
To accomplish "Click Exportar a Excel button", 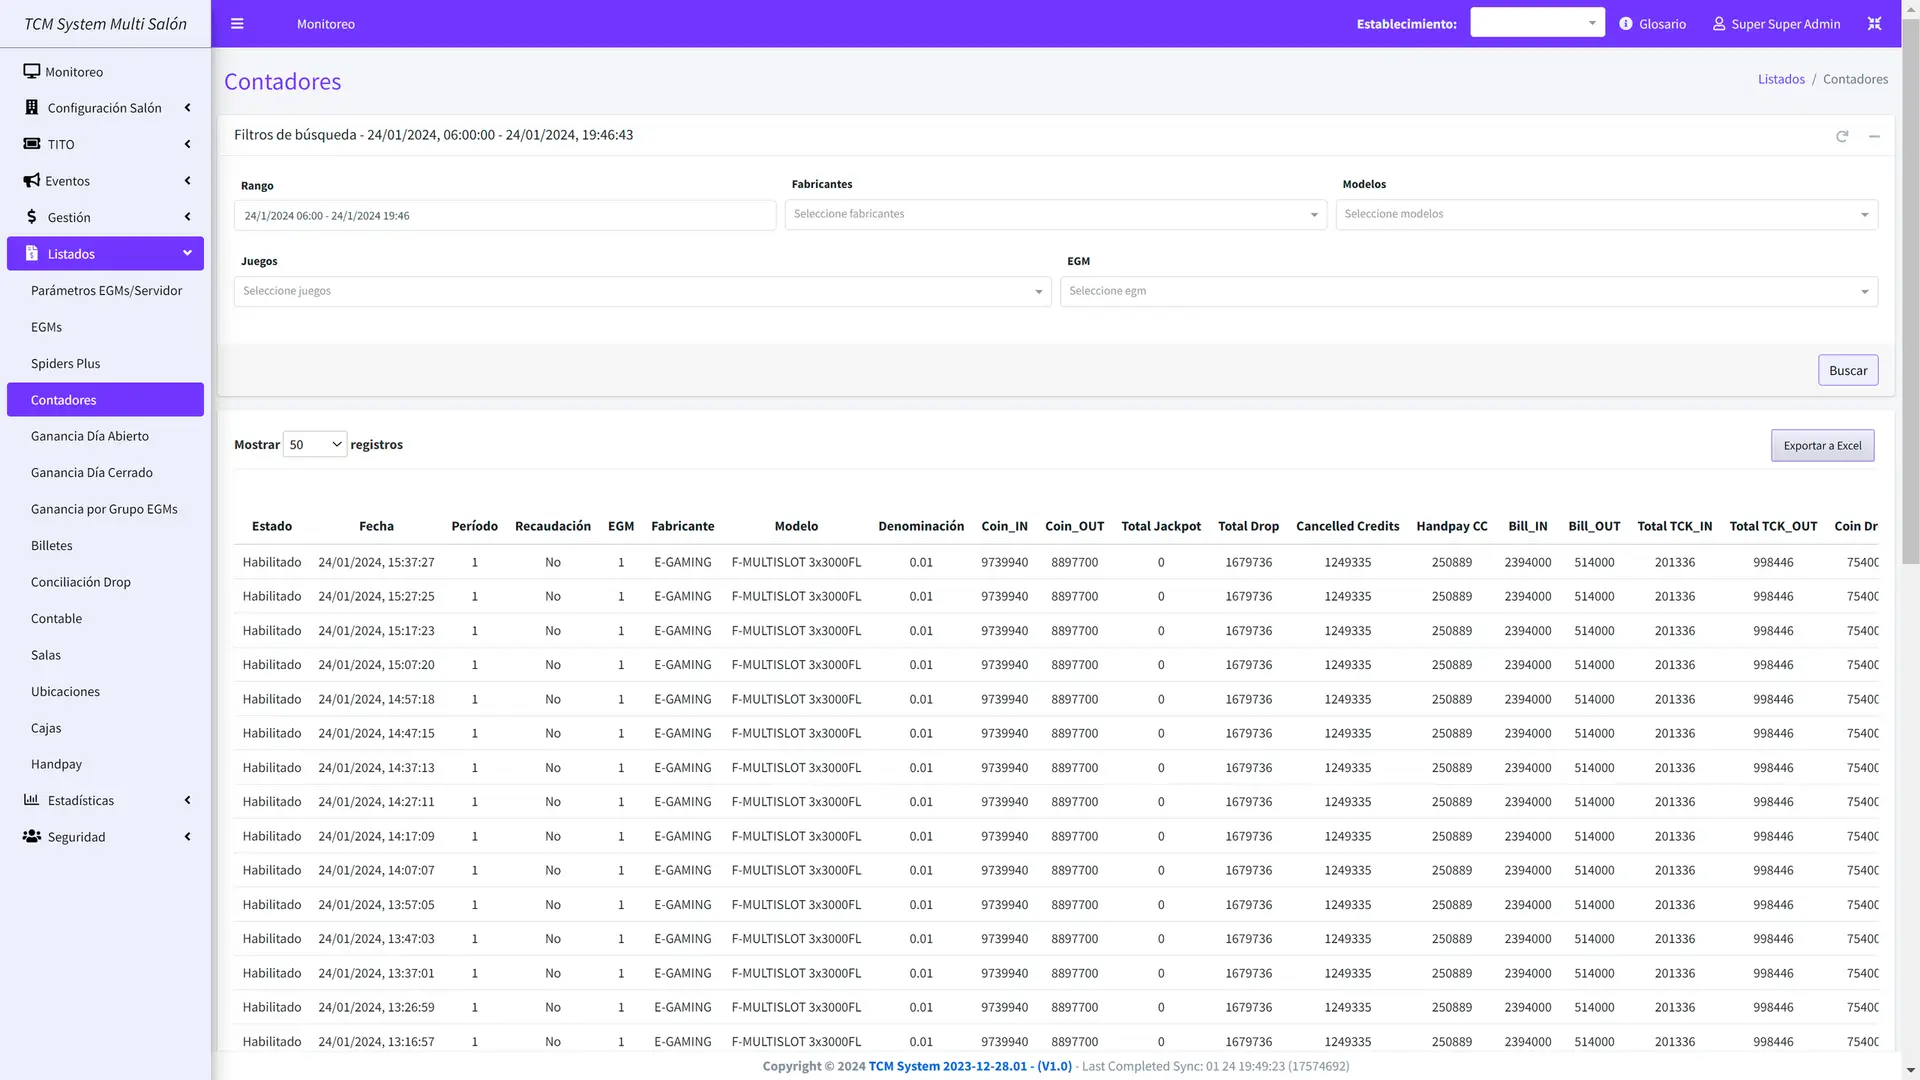I will coord(1822,446).
